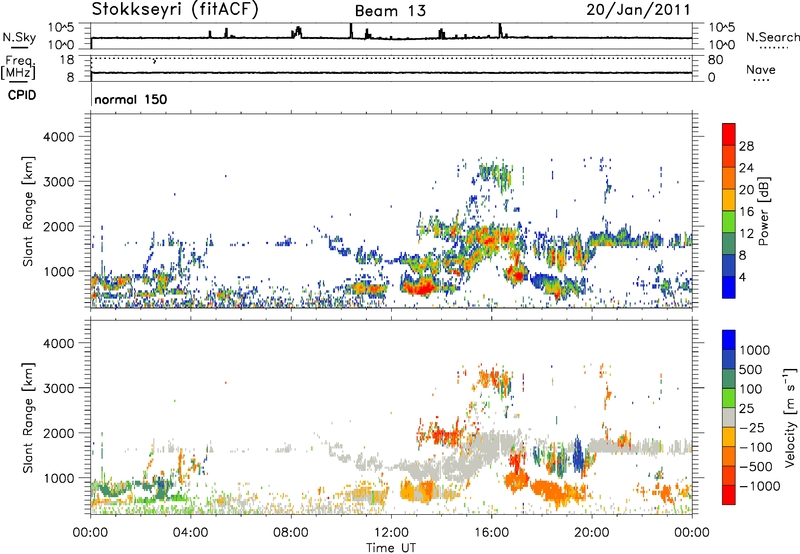This screenshot has height=554, width=800.
Task: Click the 'Beam 13' label
Action: [390, 11]
